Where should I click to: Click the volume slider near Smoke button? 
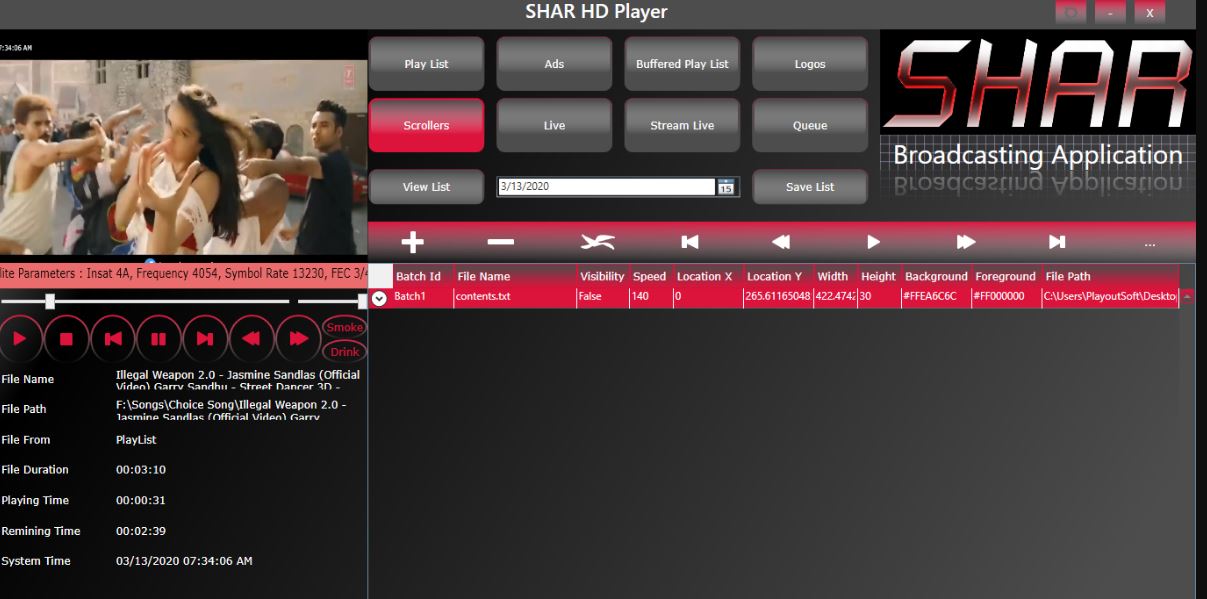tap(332, 301)
